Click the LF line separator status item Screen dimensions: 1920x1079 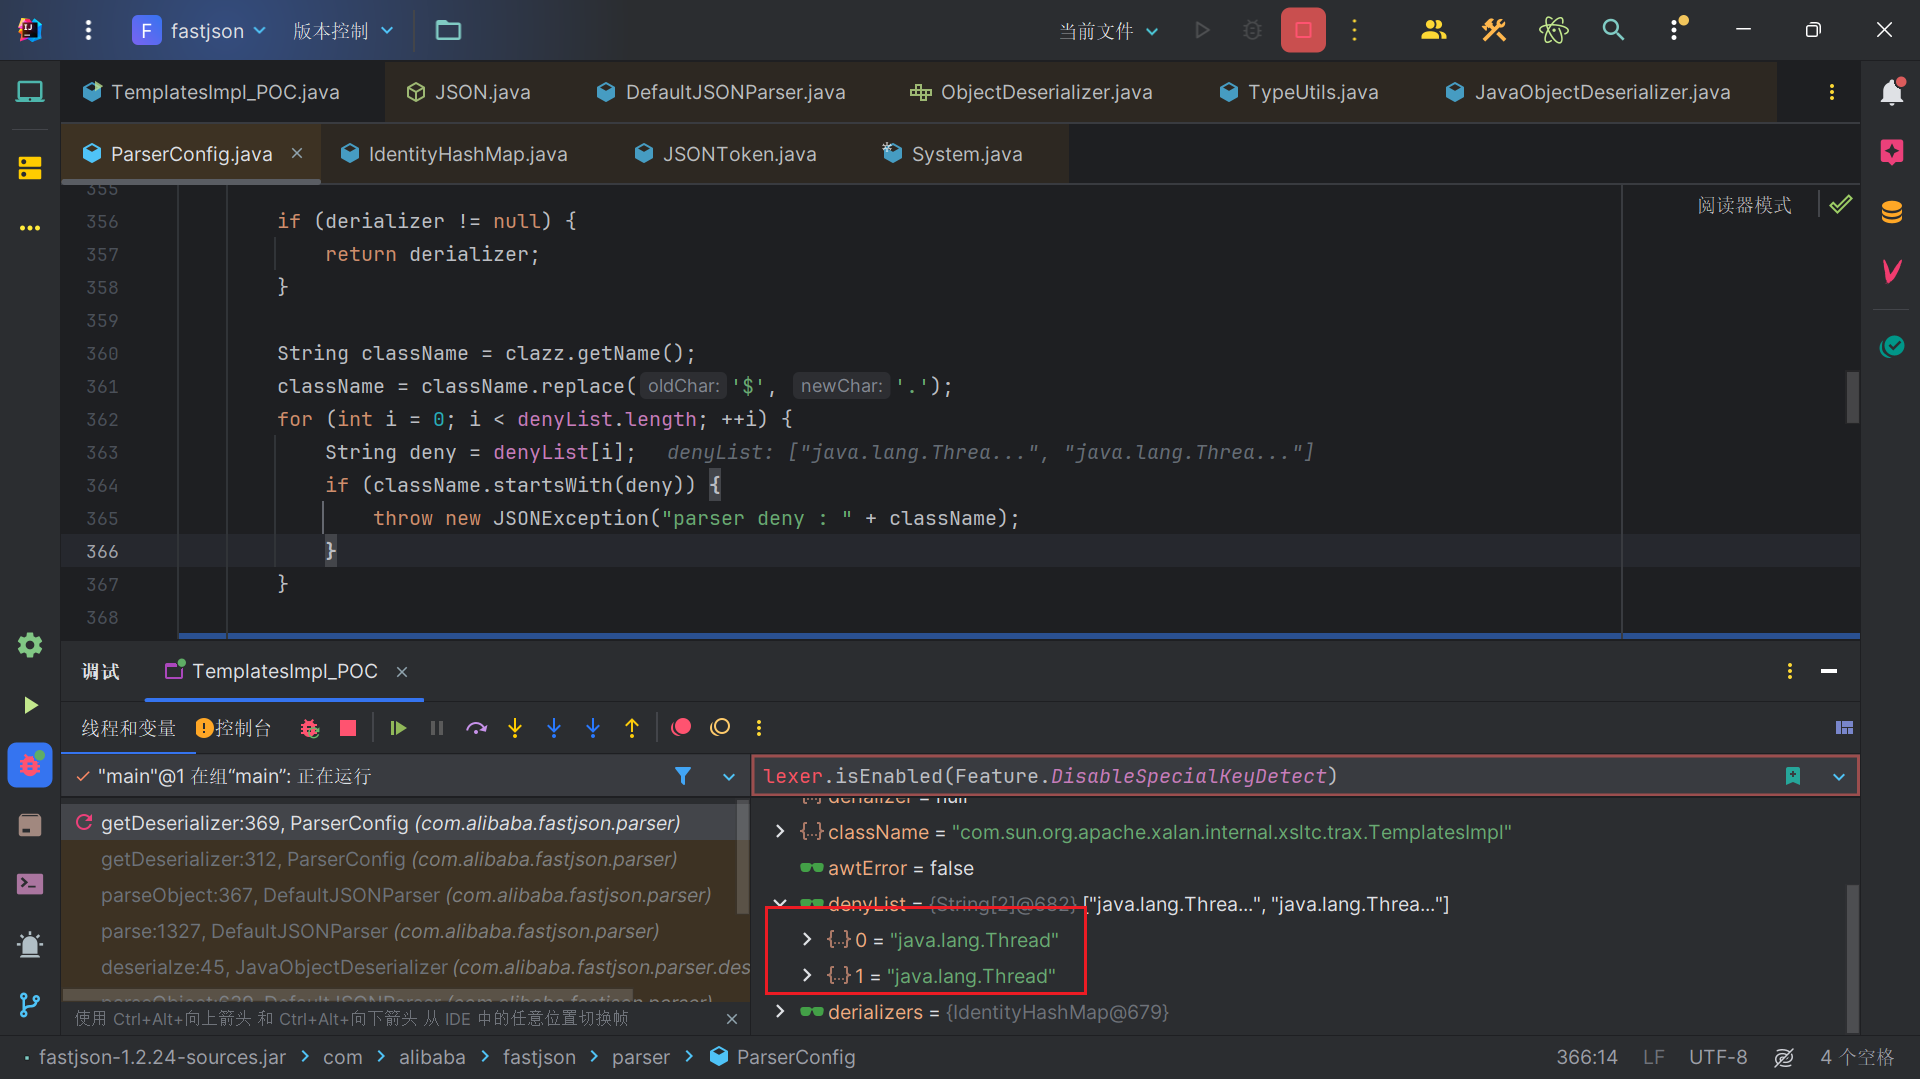(x=1654, y=1057)
